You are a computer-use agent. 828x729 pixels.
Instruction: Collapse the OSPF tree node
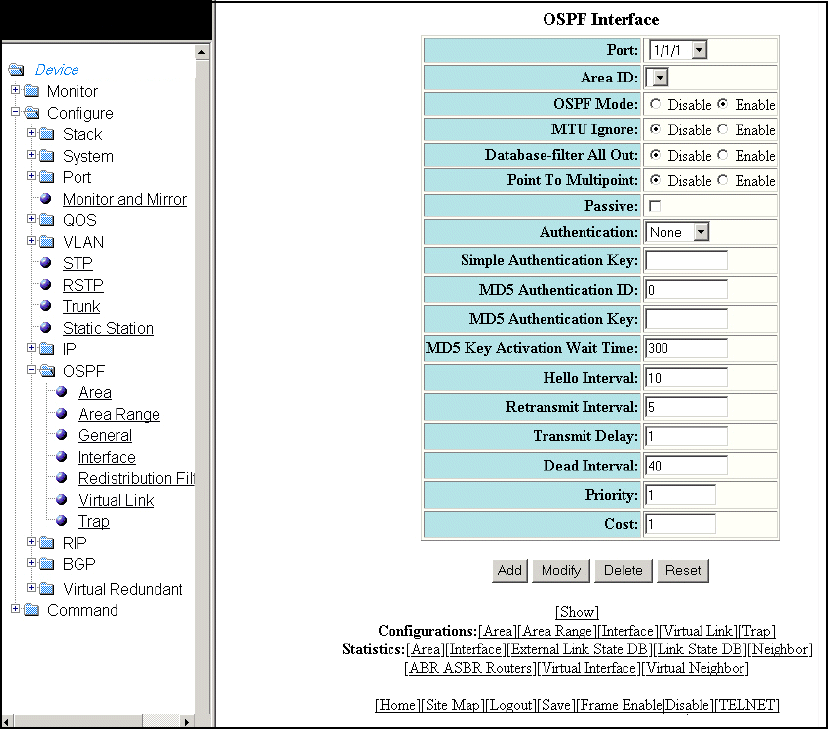click(31, 370)
